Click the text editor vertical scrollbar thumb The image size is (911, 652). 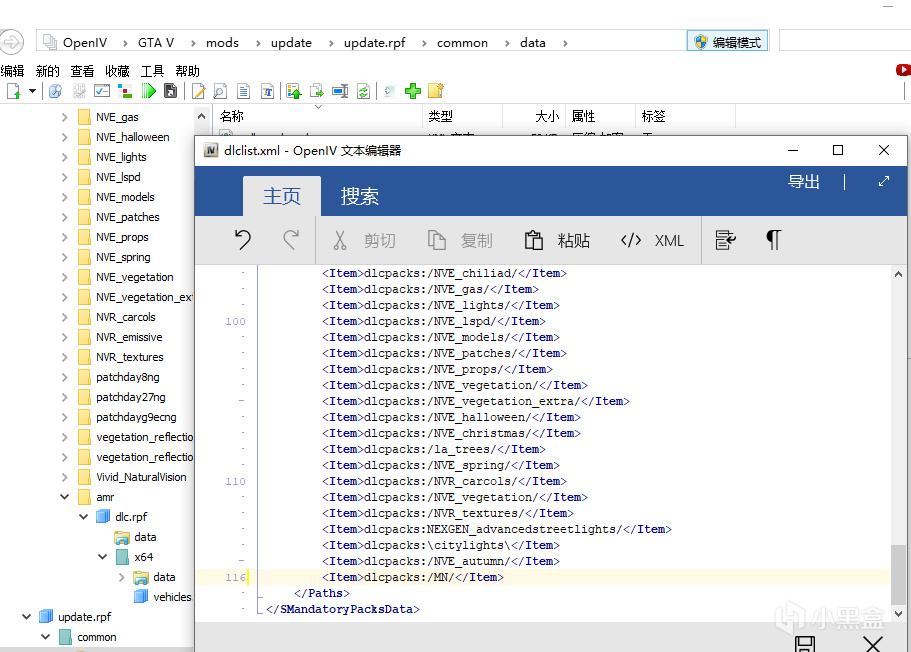[x=898, y=575]
